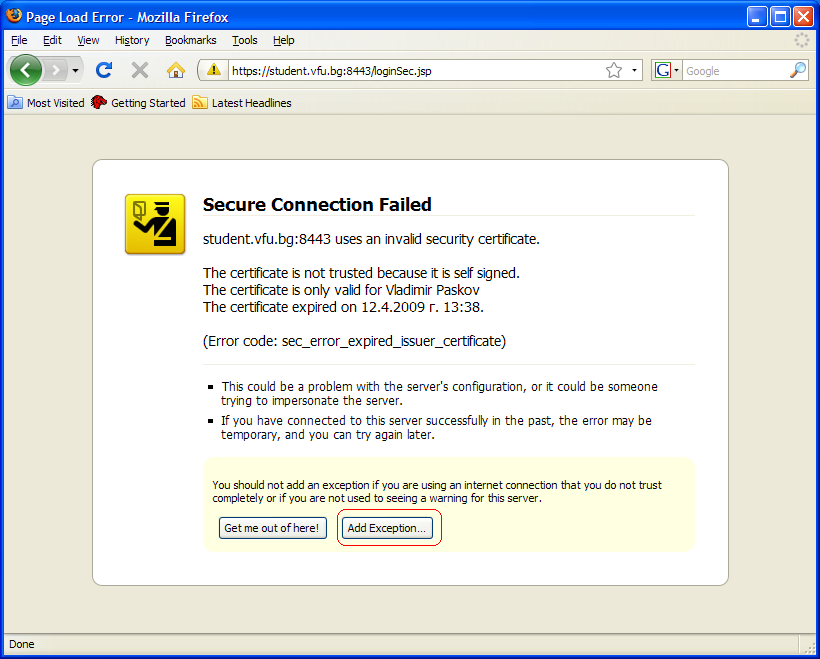Click the certificate expired on 12.4.2009 line

pyautogui.click(x=343, y=307)
